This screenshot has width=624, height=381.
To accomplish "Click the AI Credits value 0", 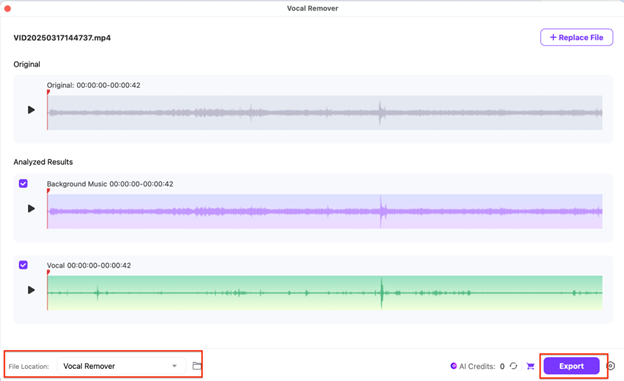I will pos(502,366).
